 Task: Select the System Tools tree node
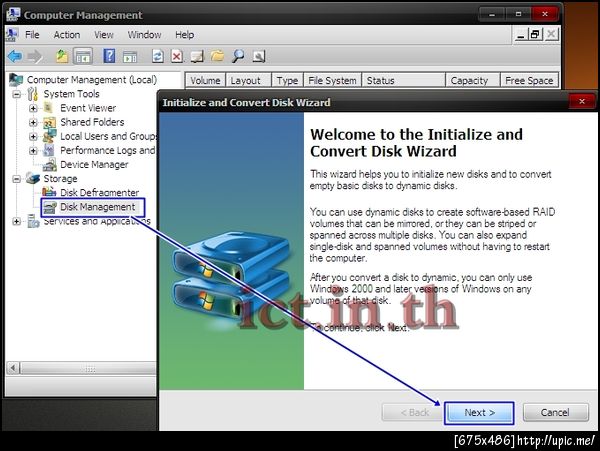click(x=71, y=94)
